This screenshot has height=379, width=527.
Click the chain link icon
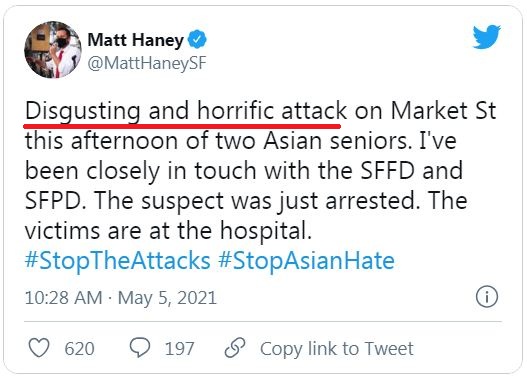(x=235, y=348)
